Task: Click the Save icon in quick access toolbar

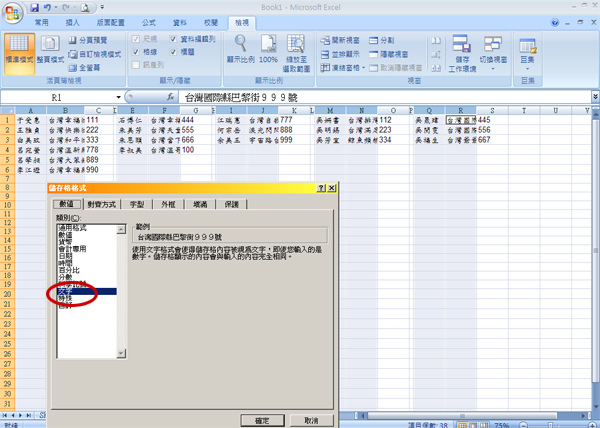Action: click(x=34, y=7)
